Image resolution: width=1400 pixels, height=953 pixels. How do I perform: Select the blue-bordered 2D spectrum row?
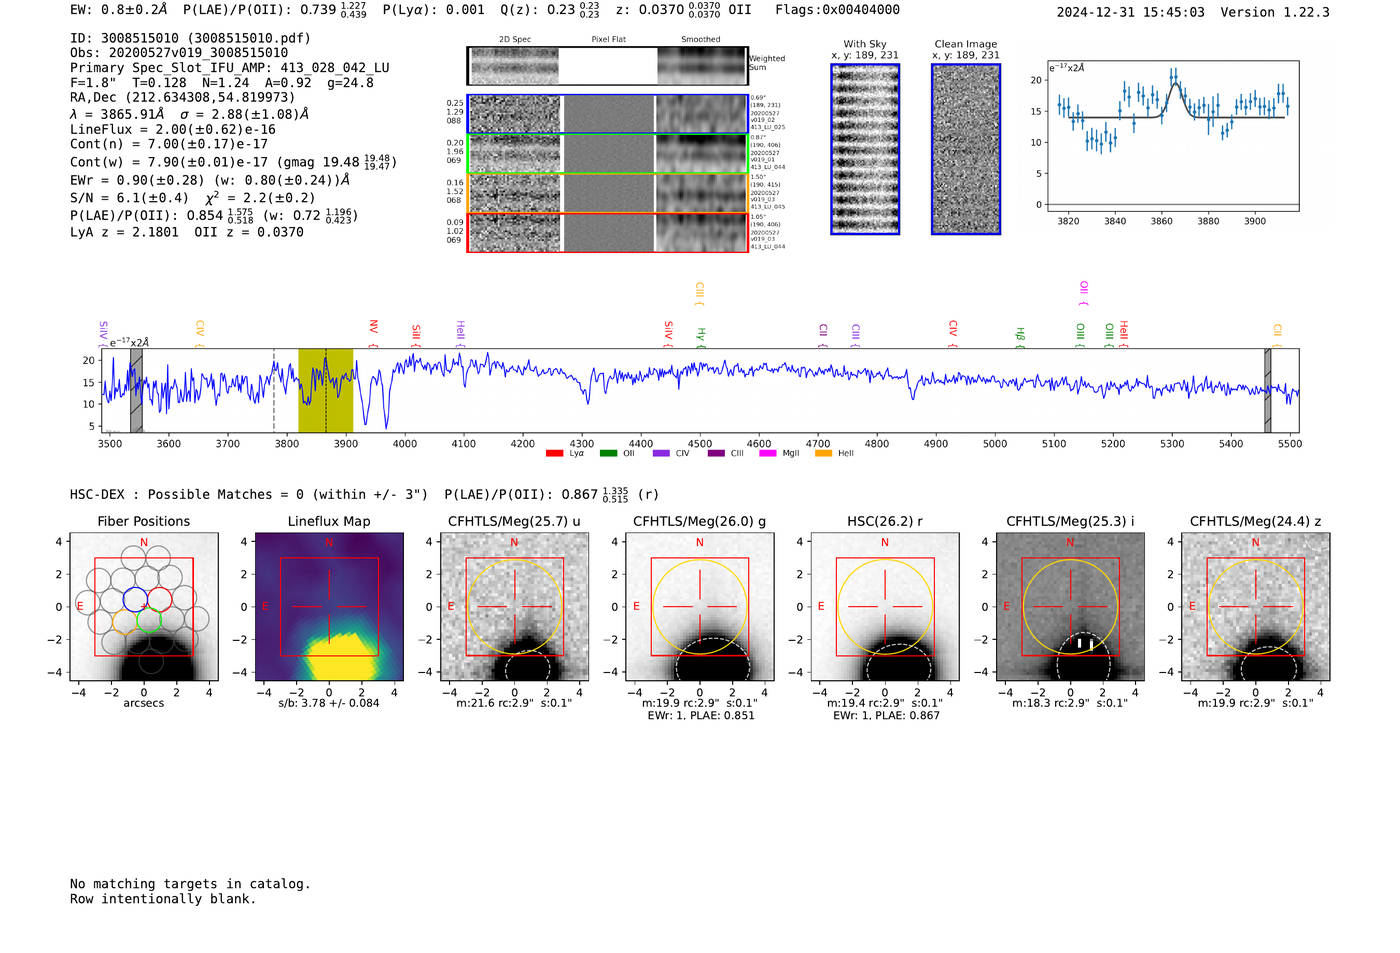[x=608, y=114]
